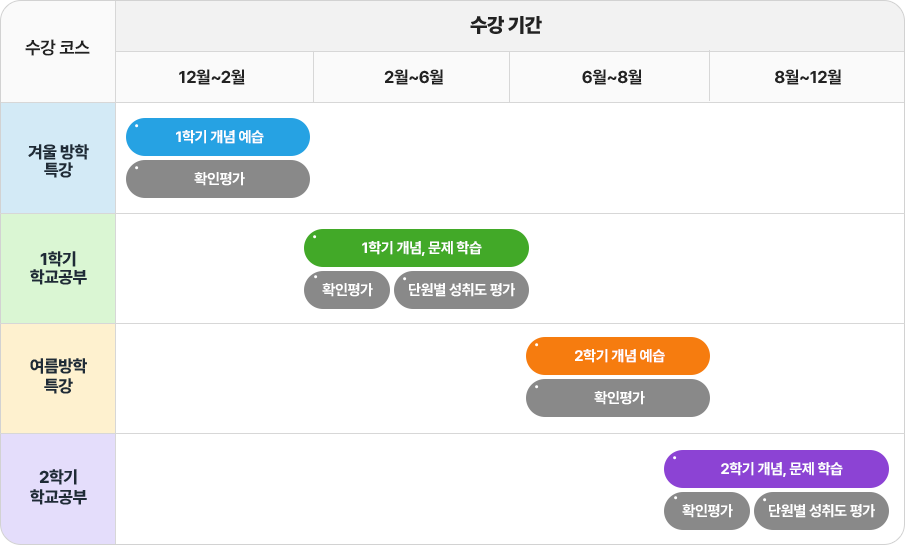Select 확인평가 pill in the 2학기 학교공부 row
This screenshot has width=905, height=545.
tap(706, 511)
